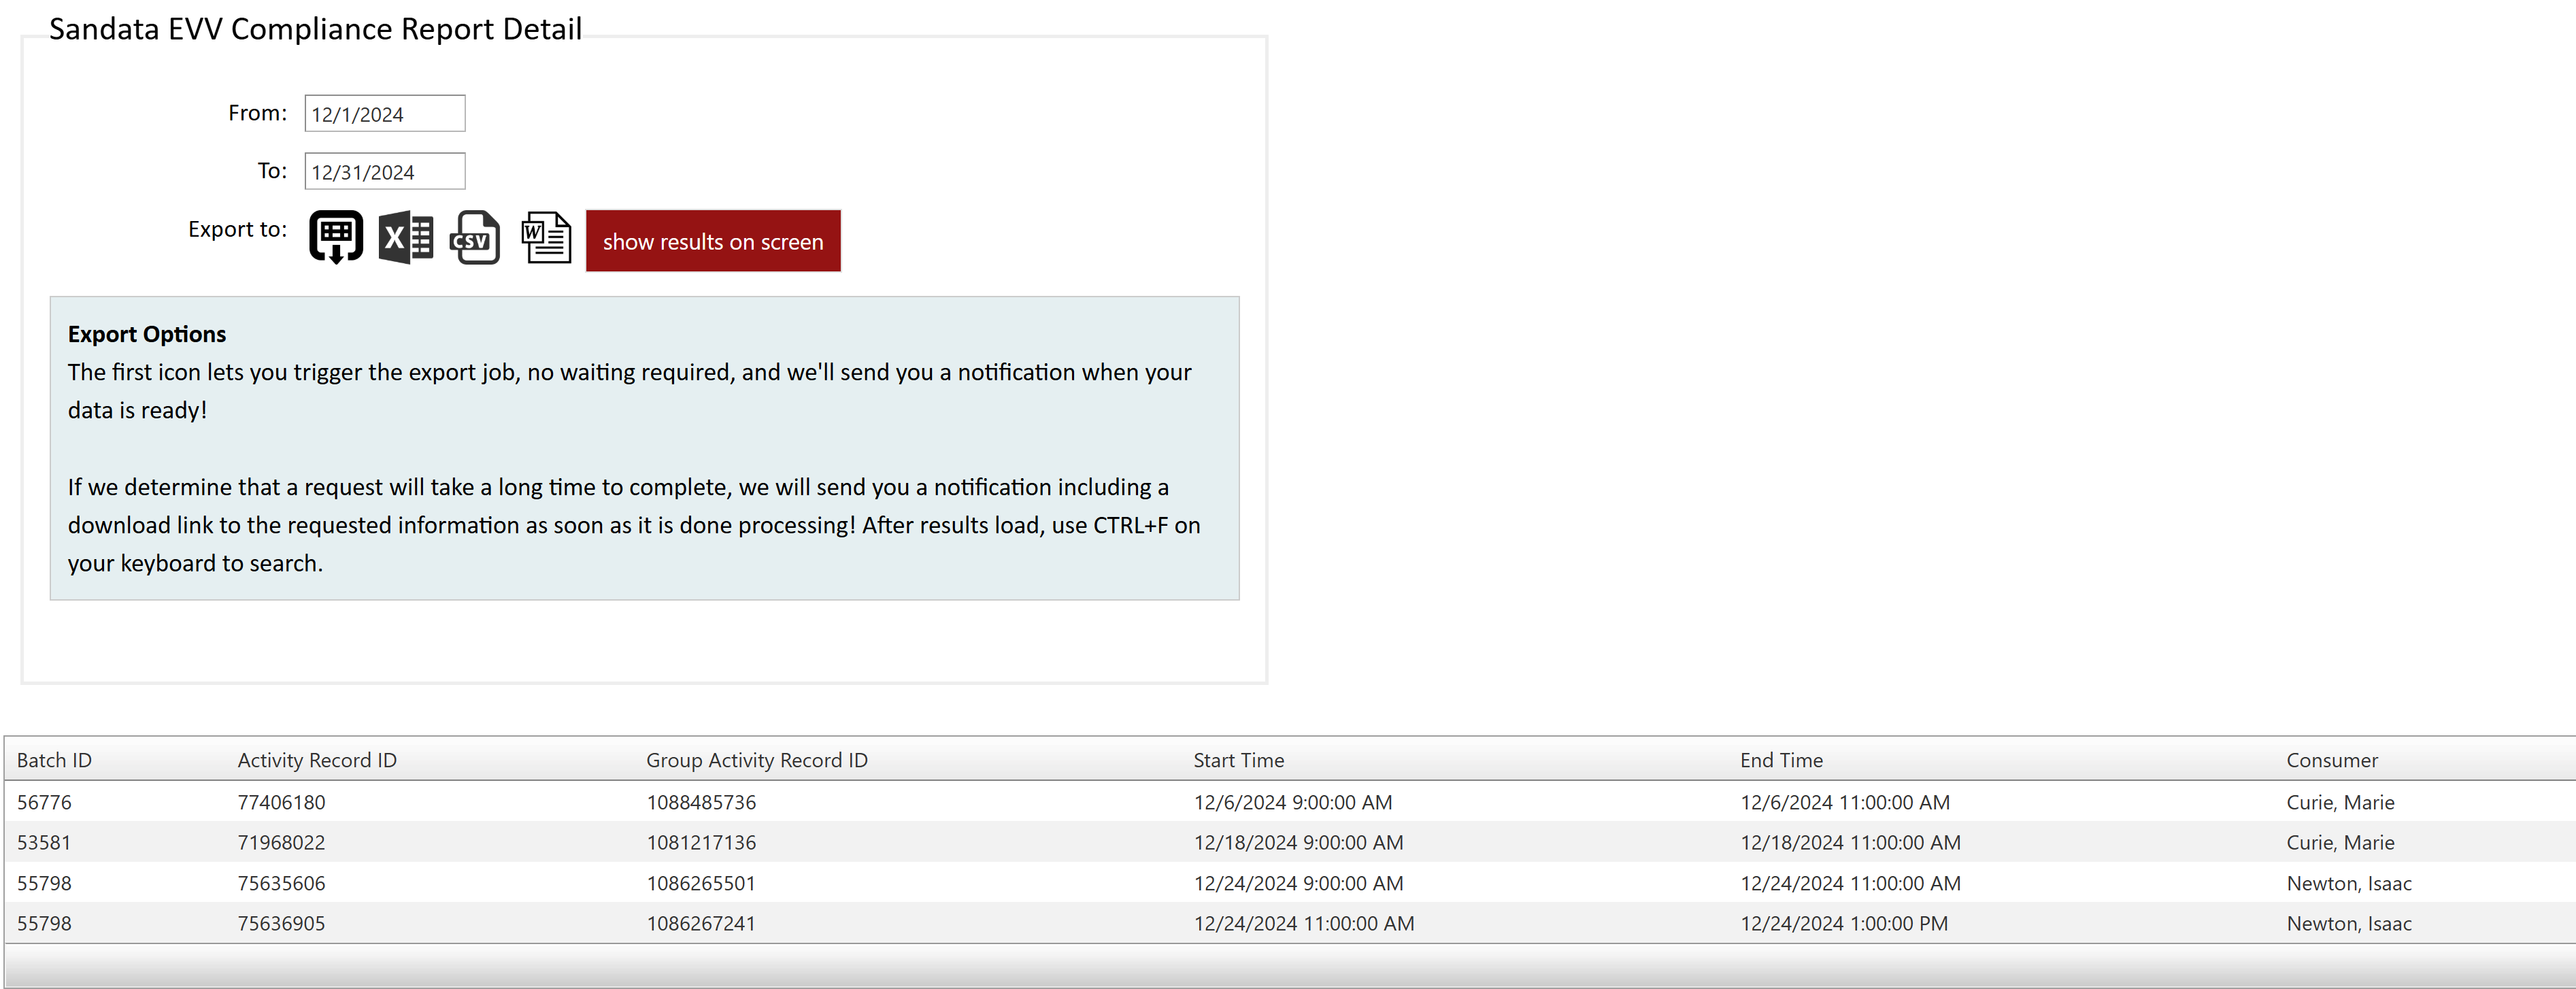
Task: Click the Export Options heading
Action: [x=147, y=334]
